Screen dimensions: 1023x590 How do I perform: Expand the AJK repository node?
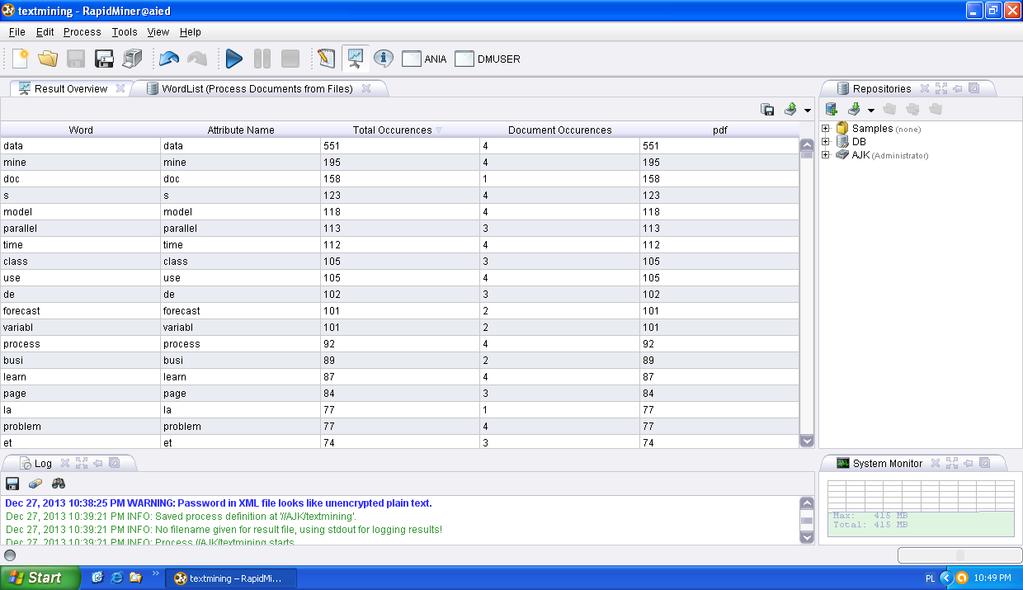point(825,155)
